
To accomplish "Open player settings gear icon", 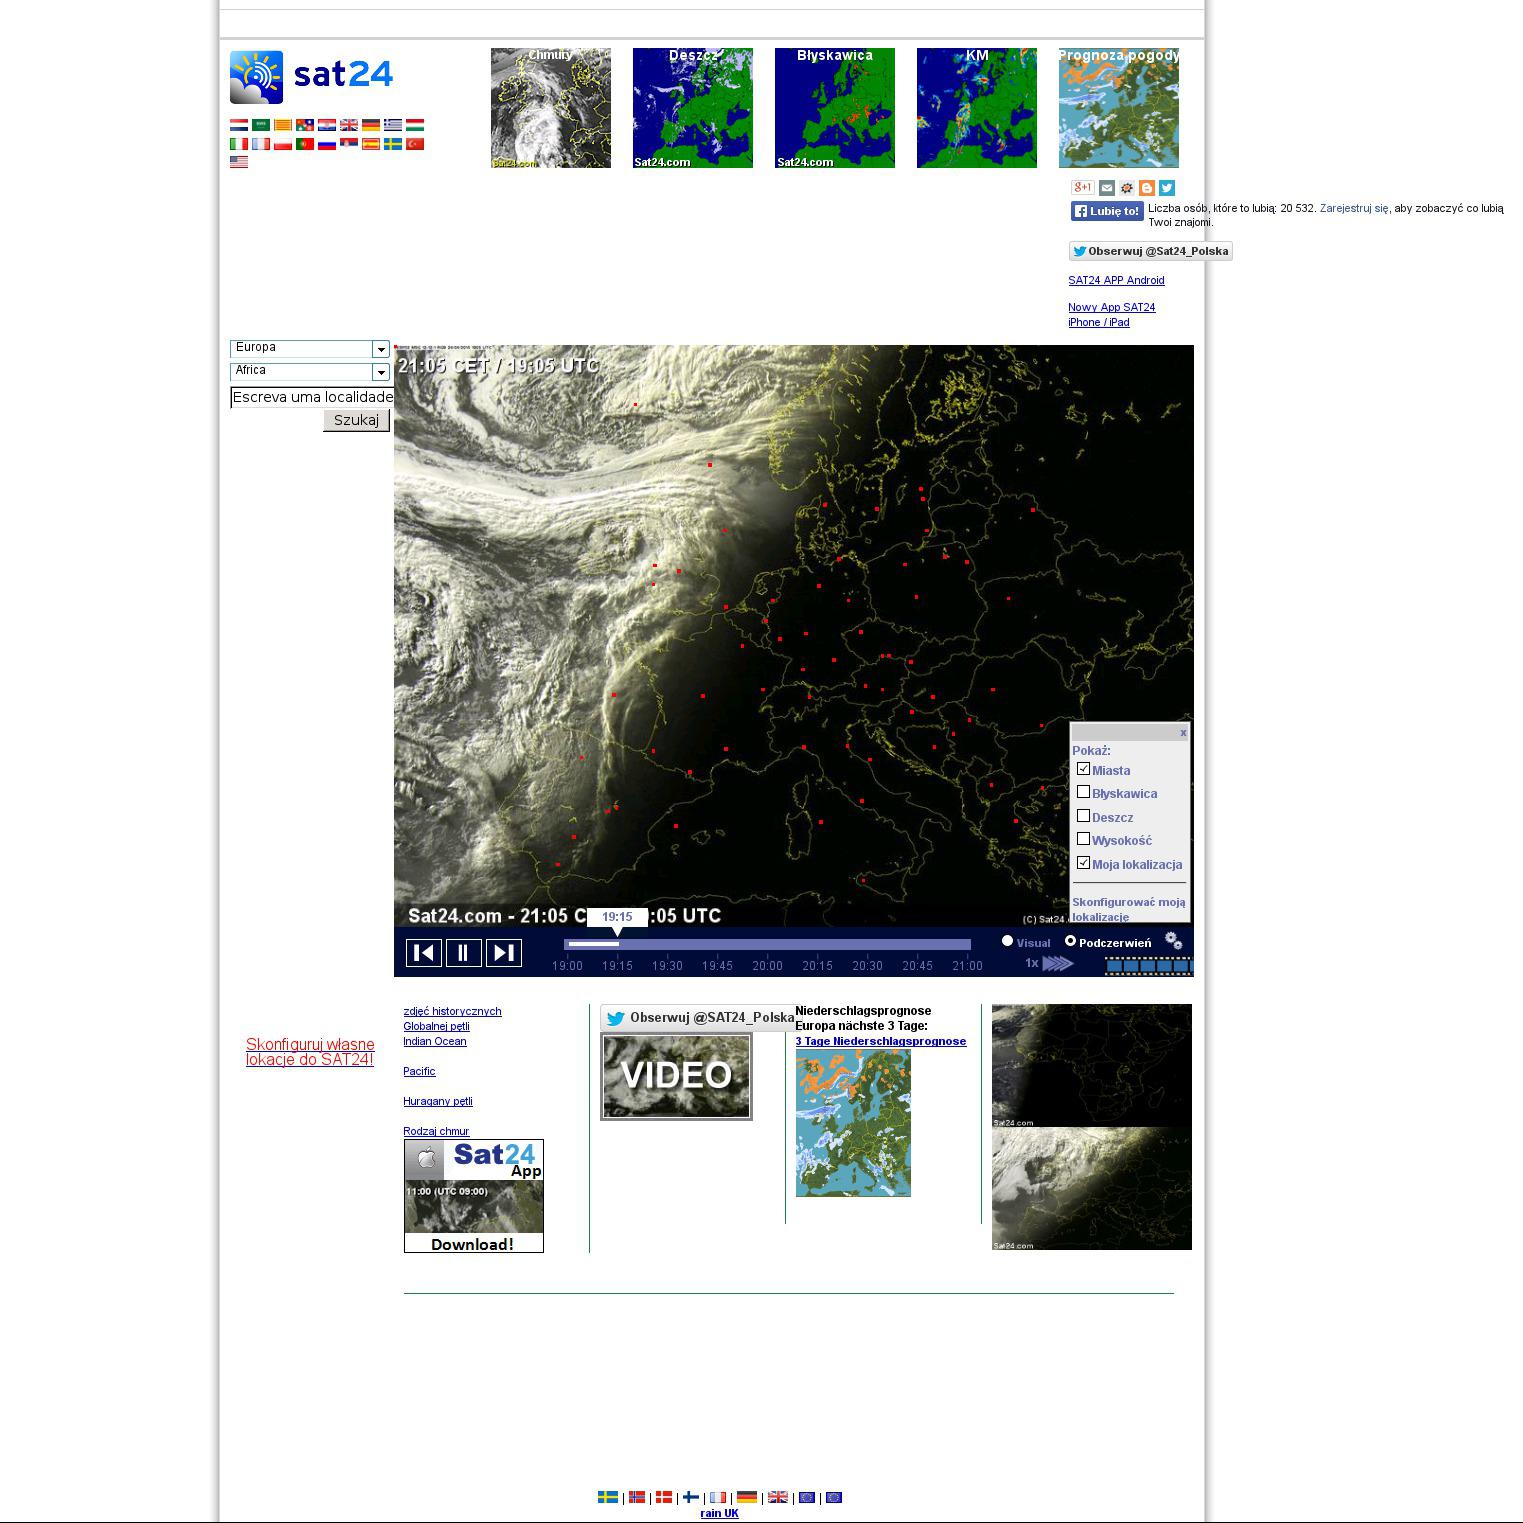I will (x=1174, y=941).
